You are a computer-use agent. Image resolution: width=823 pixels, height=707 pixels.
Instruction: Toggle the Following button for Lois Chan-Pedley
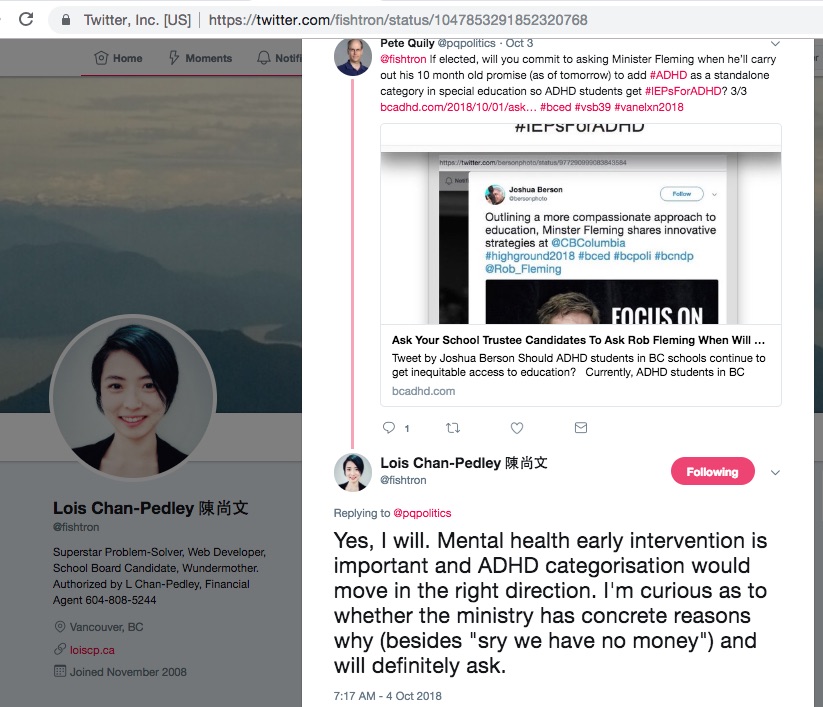pyautogui.click(x=712, y=471)
